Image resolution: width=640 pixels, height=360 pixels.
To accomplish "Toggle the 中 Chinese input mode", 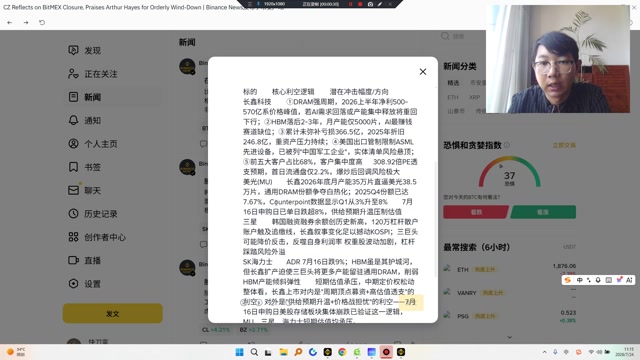I will tap(579, 280).
